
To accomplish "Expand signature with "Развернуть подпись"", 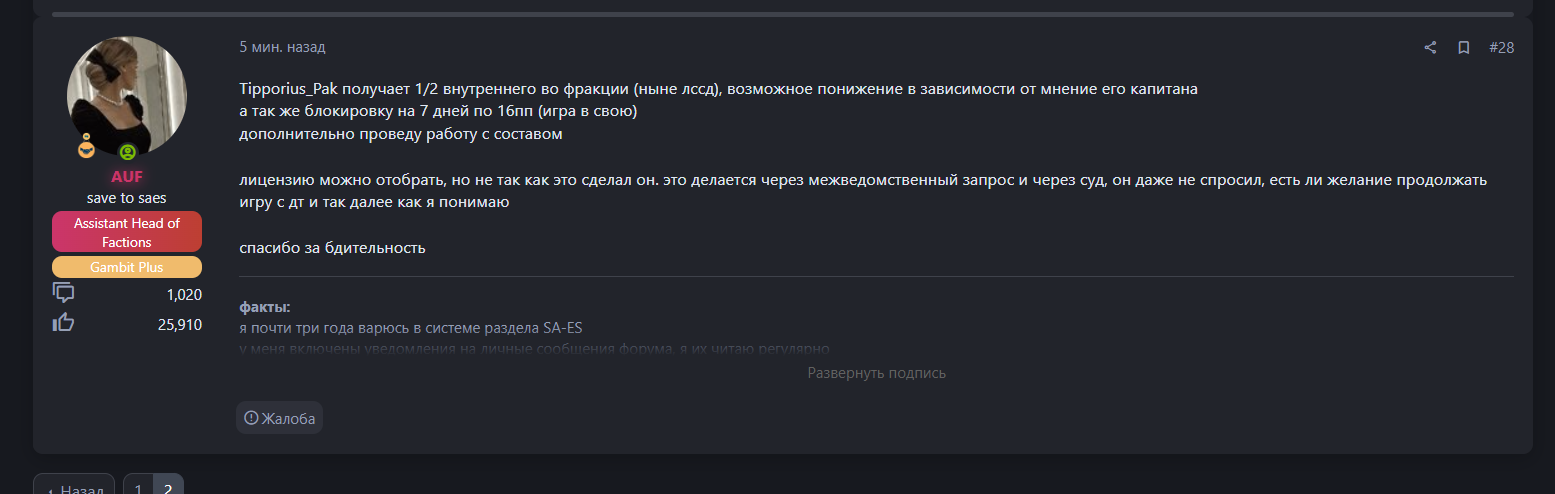I will pyautogui.click(x=876, y=373).
